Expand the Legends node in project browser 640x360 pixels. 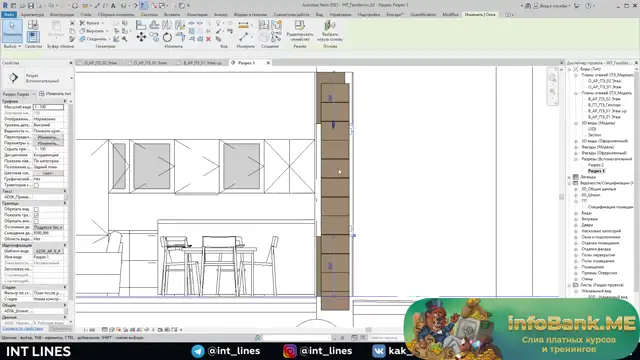(x=570, y=177)
